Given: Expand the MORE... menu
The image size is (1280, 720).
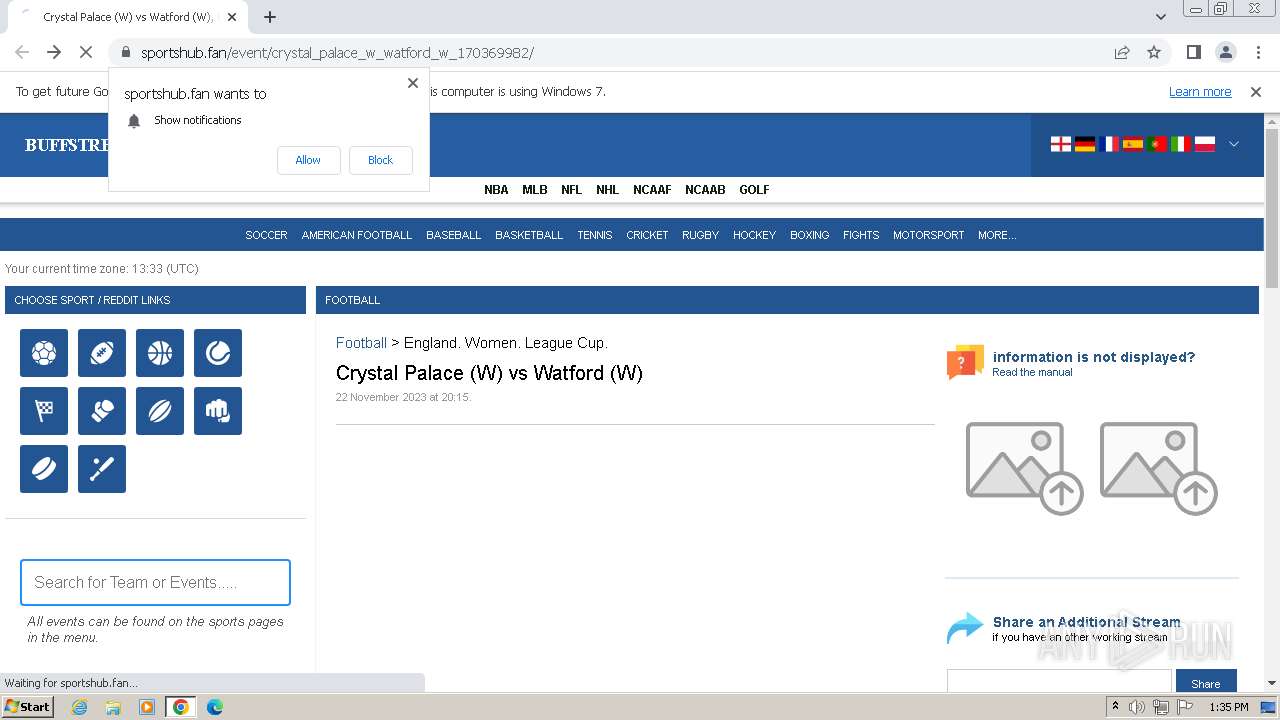Looking at the screenshot, I should pyautogui.click(x=997, y=235).
